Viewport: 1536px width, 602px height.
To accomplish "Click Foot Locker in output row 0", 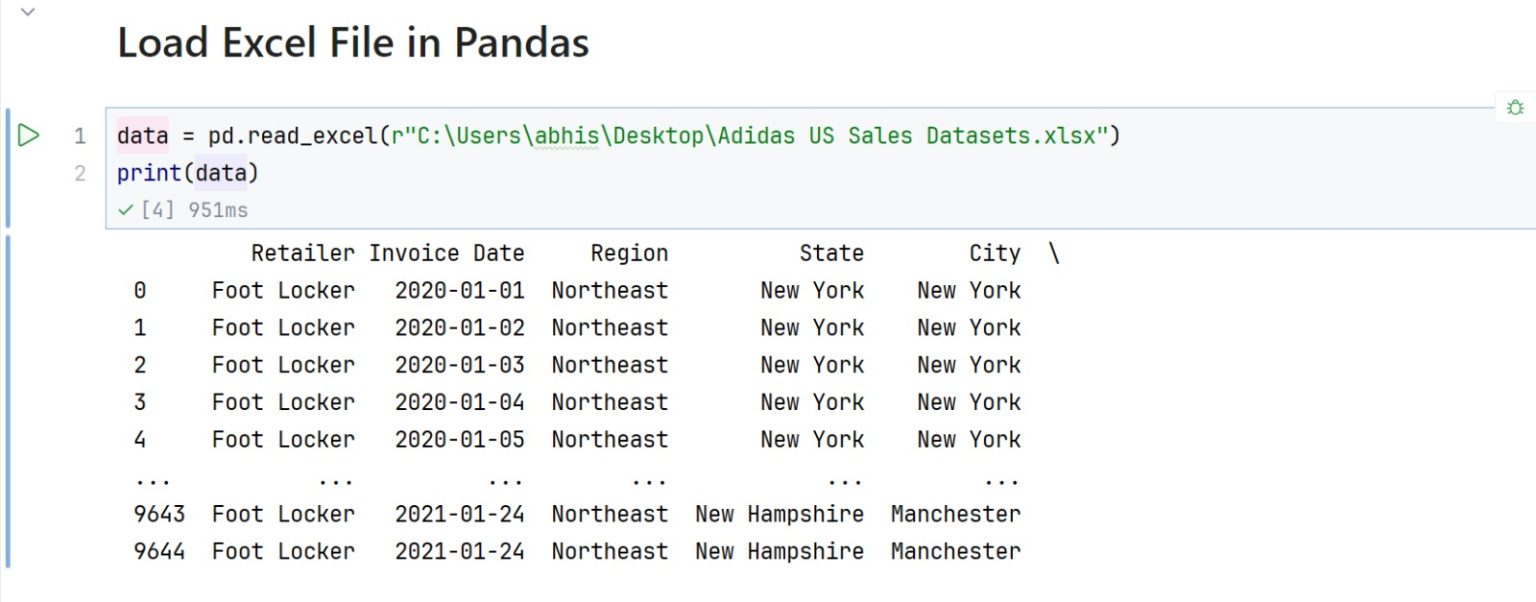I will 283,290.
